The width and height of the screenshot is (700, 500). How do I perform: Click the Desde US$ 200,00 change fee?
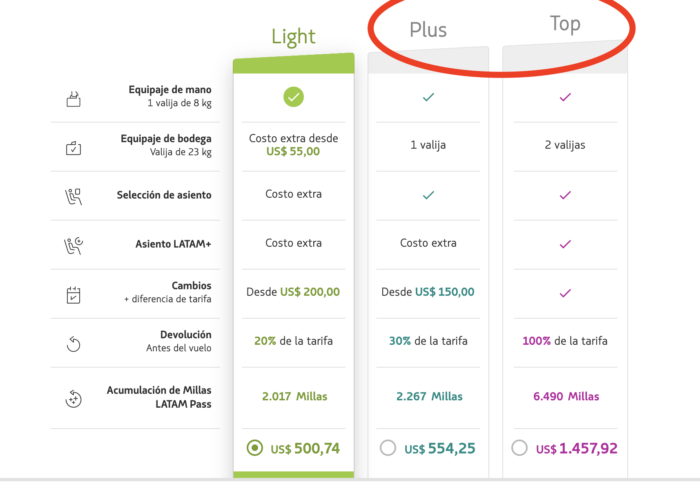293,292
